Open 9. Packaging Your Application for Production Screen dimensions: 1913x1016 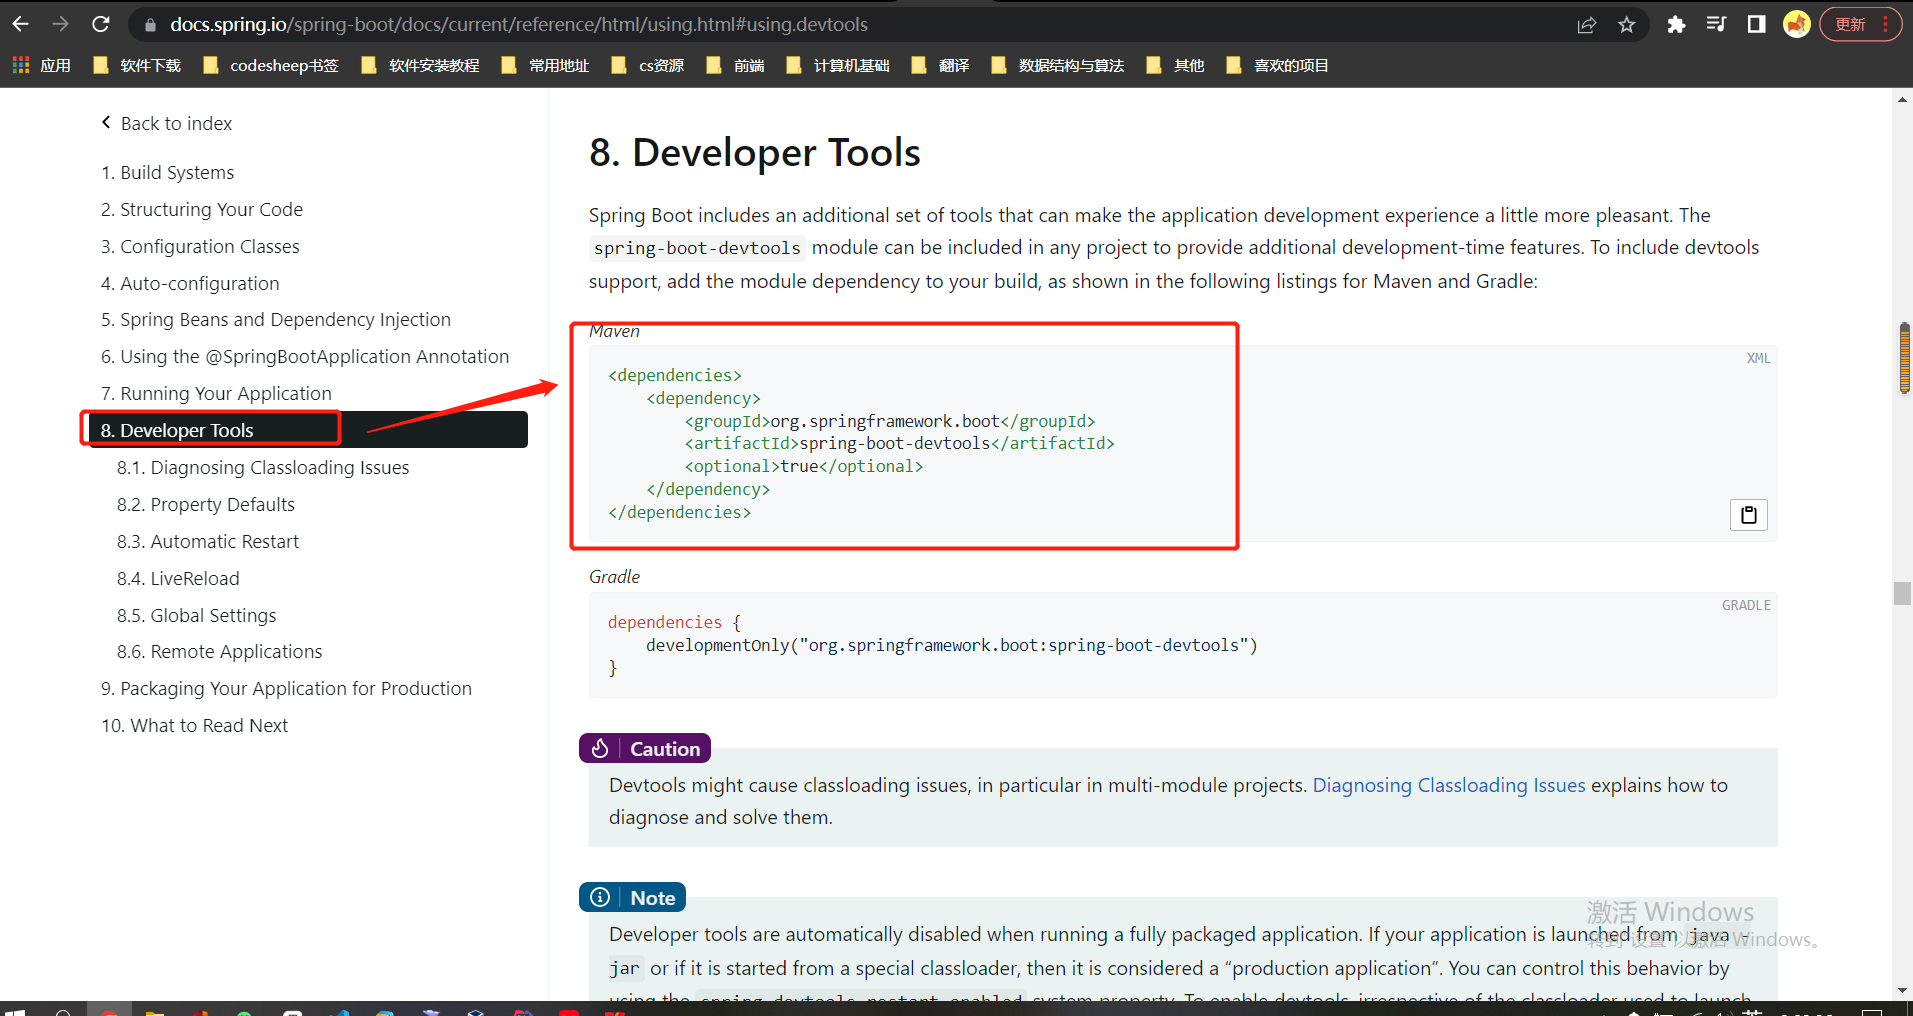point(286,688)
